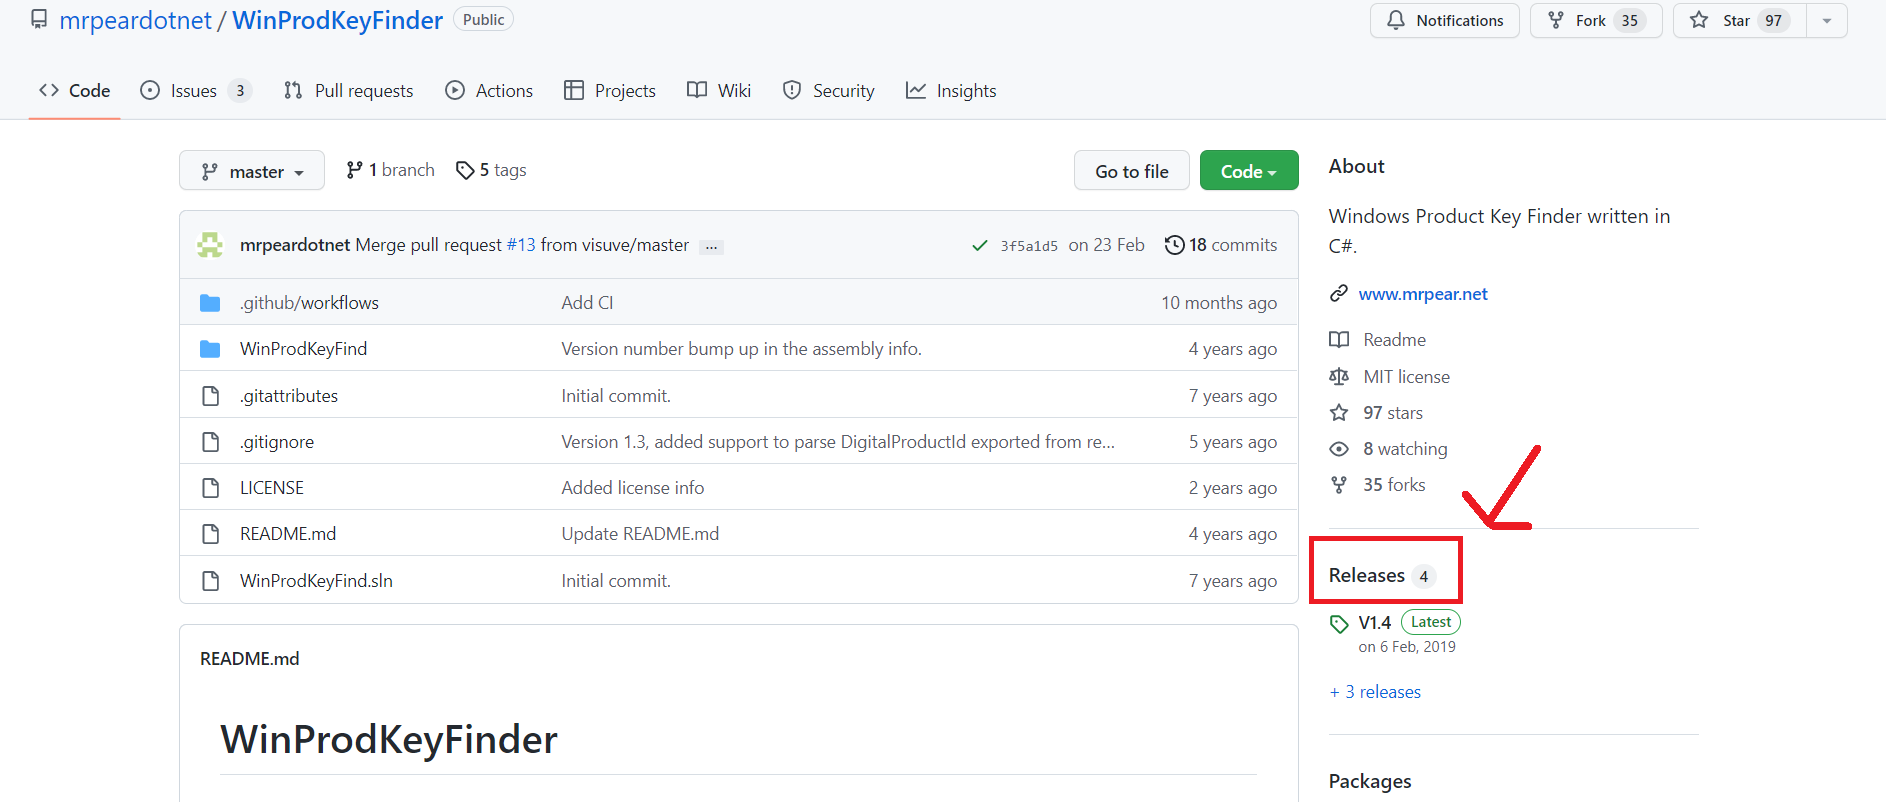Open the .gitattributes file
This screenshot has width=1886, height=802.
[x=289, y=396]
